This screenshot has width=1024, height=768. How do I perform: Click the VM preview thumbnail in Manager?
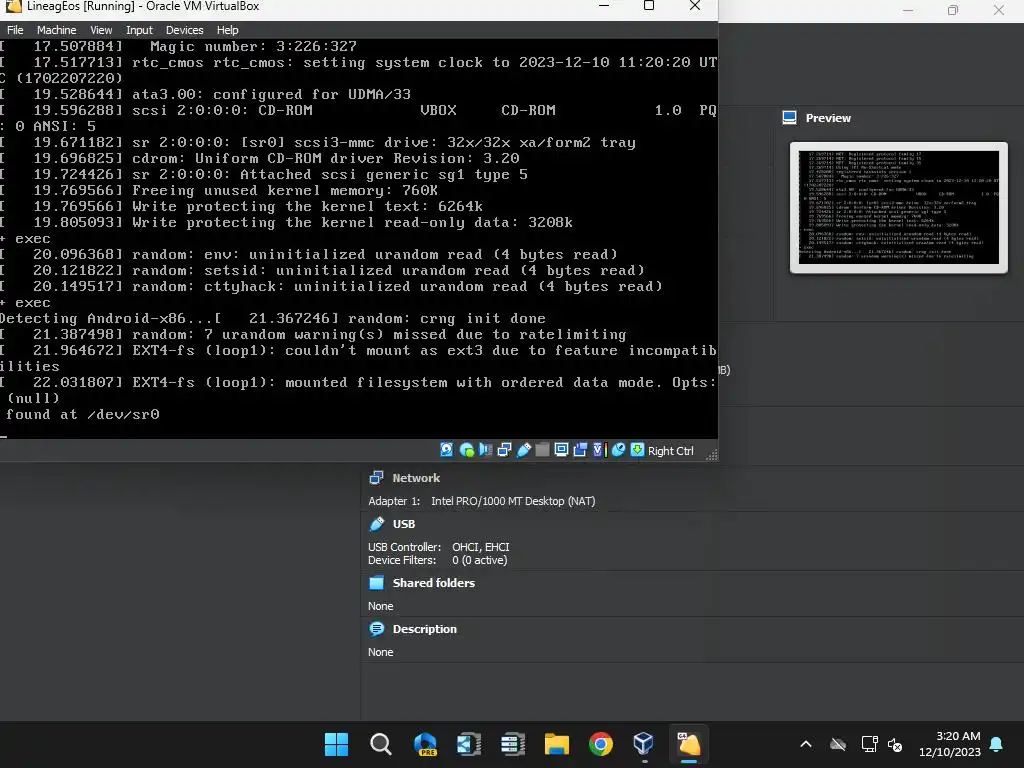899,207
